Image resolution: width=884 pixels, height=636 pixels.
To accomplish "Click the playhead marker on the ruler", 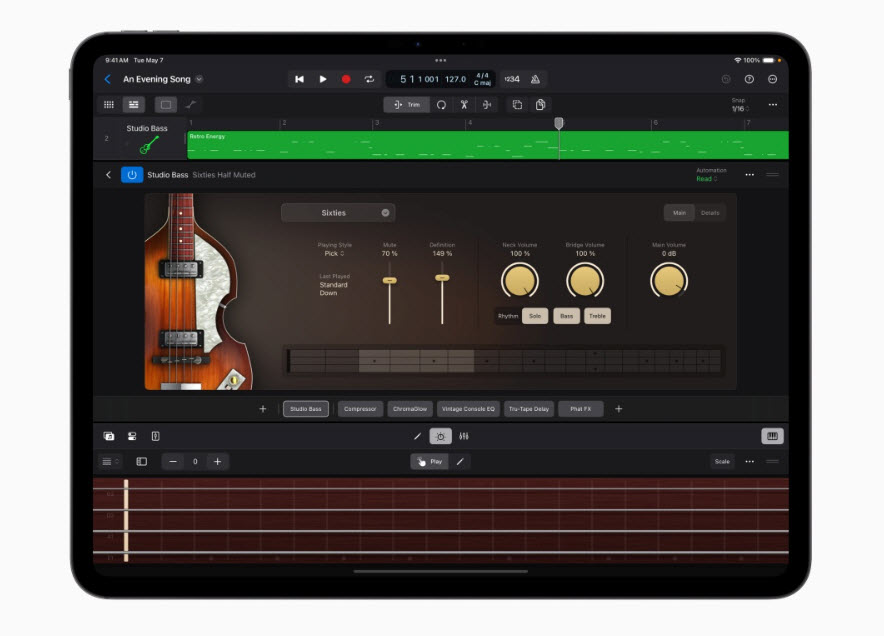I will [559, 123].
